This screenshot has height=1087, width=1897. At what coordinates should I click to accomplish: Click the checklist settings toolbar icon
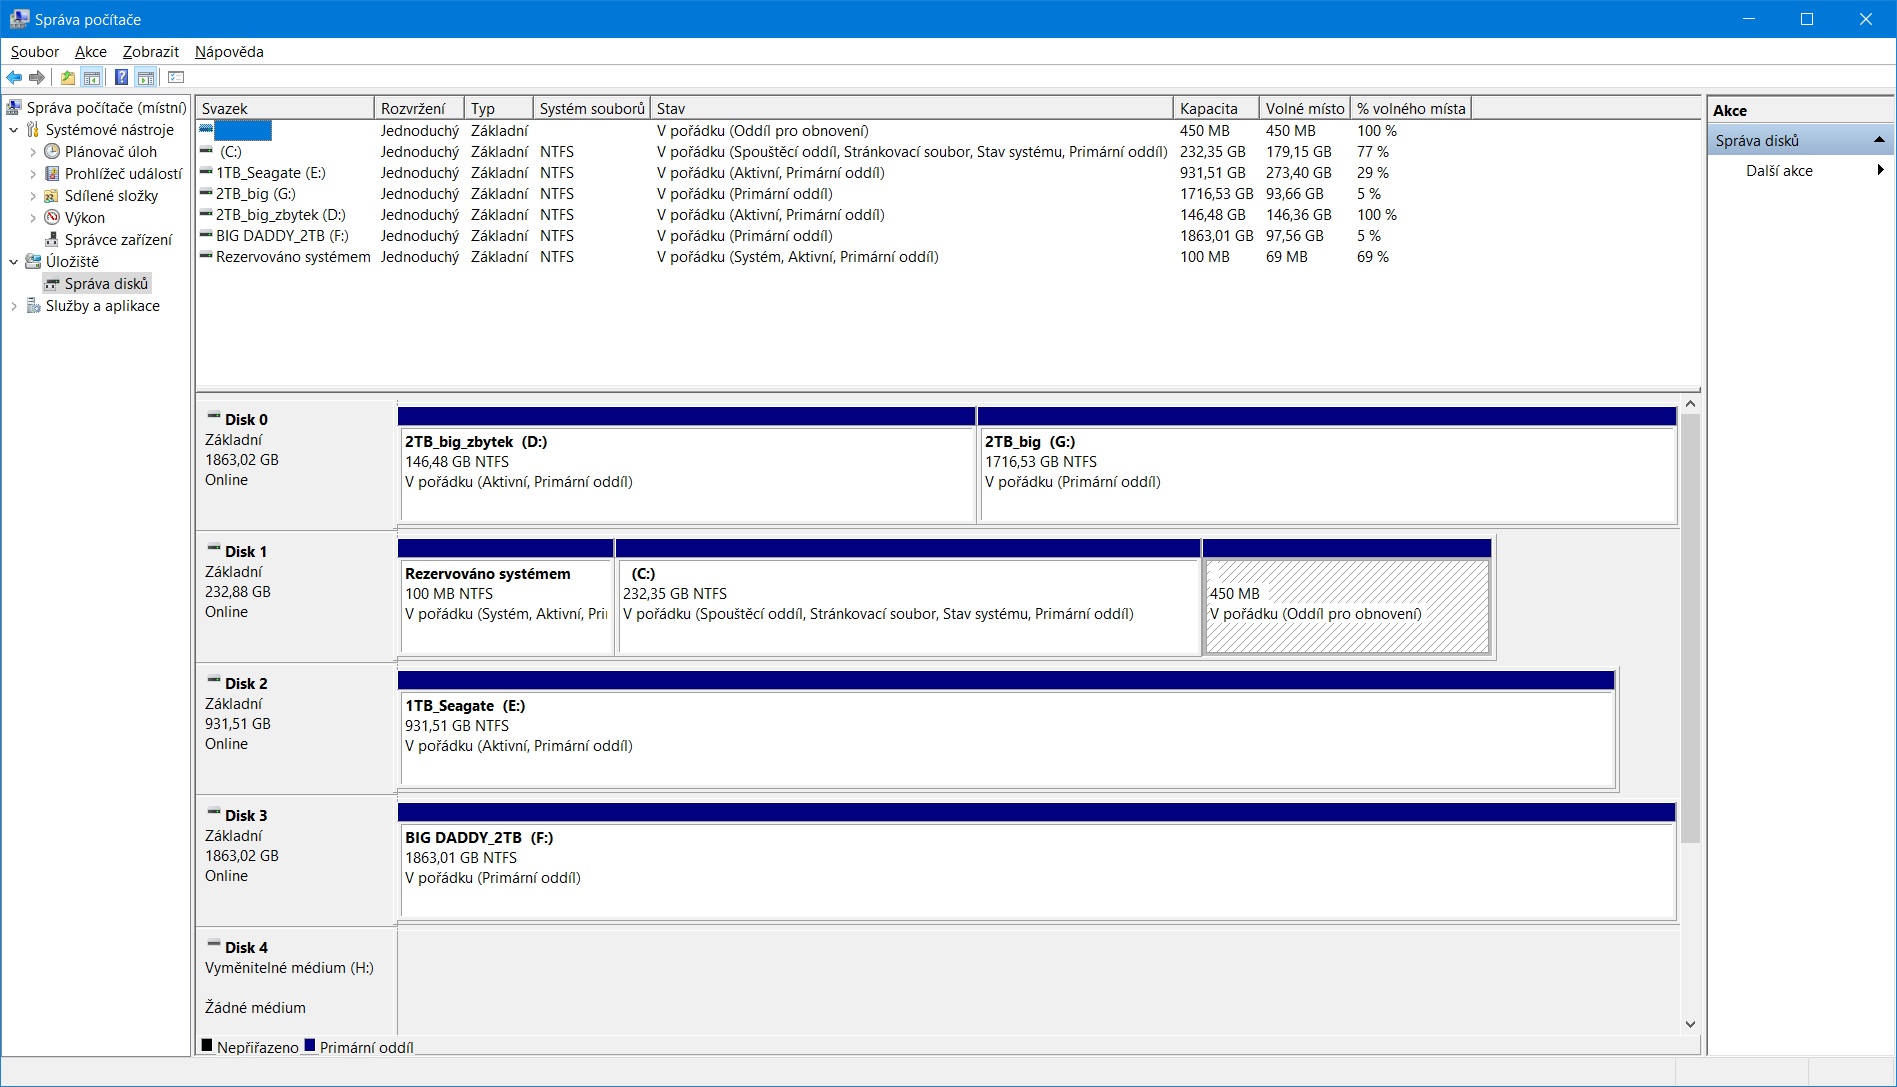tap(176, 78)
